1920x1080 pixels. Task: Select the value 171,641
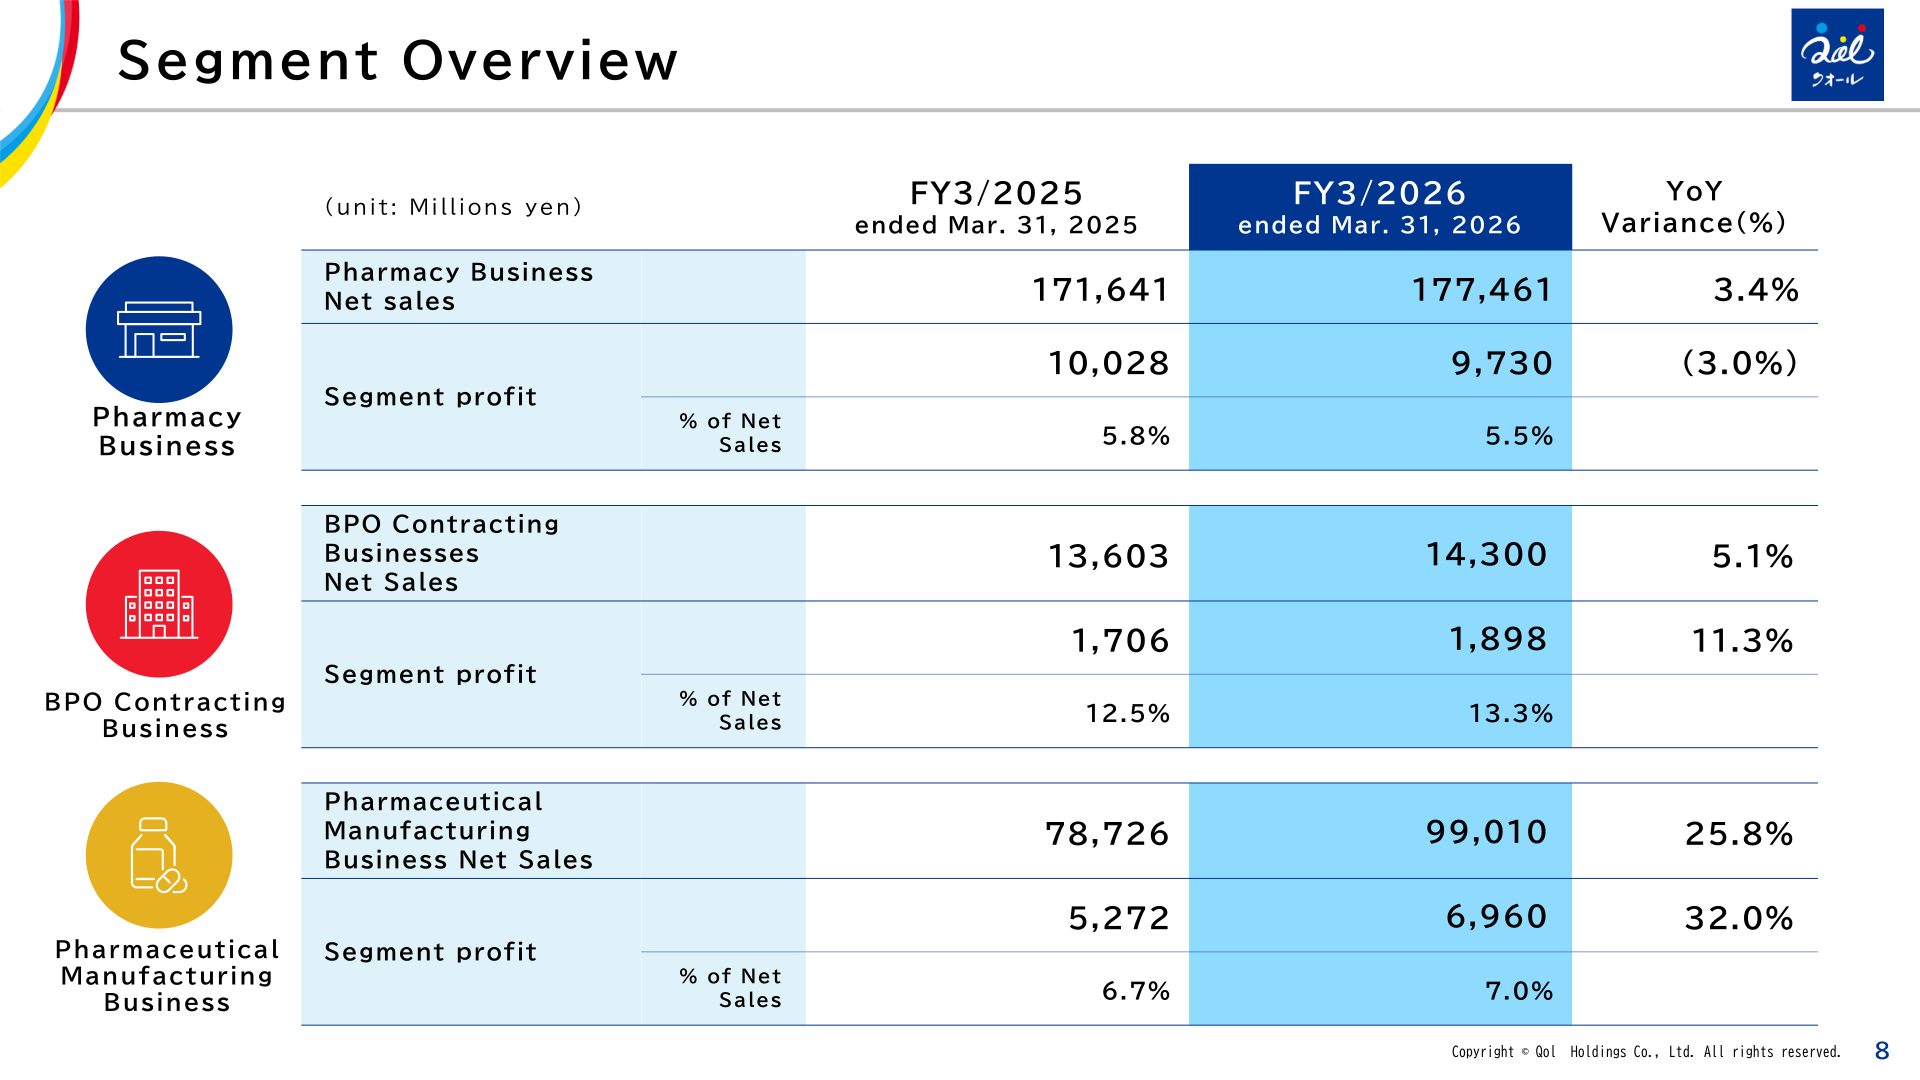coord(1101,290)
